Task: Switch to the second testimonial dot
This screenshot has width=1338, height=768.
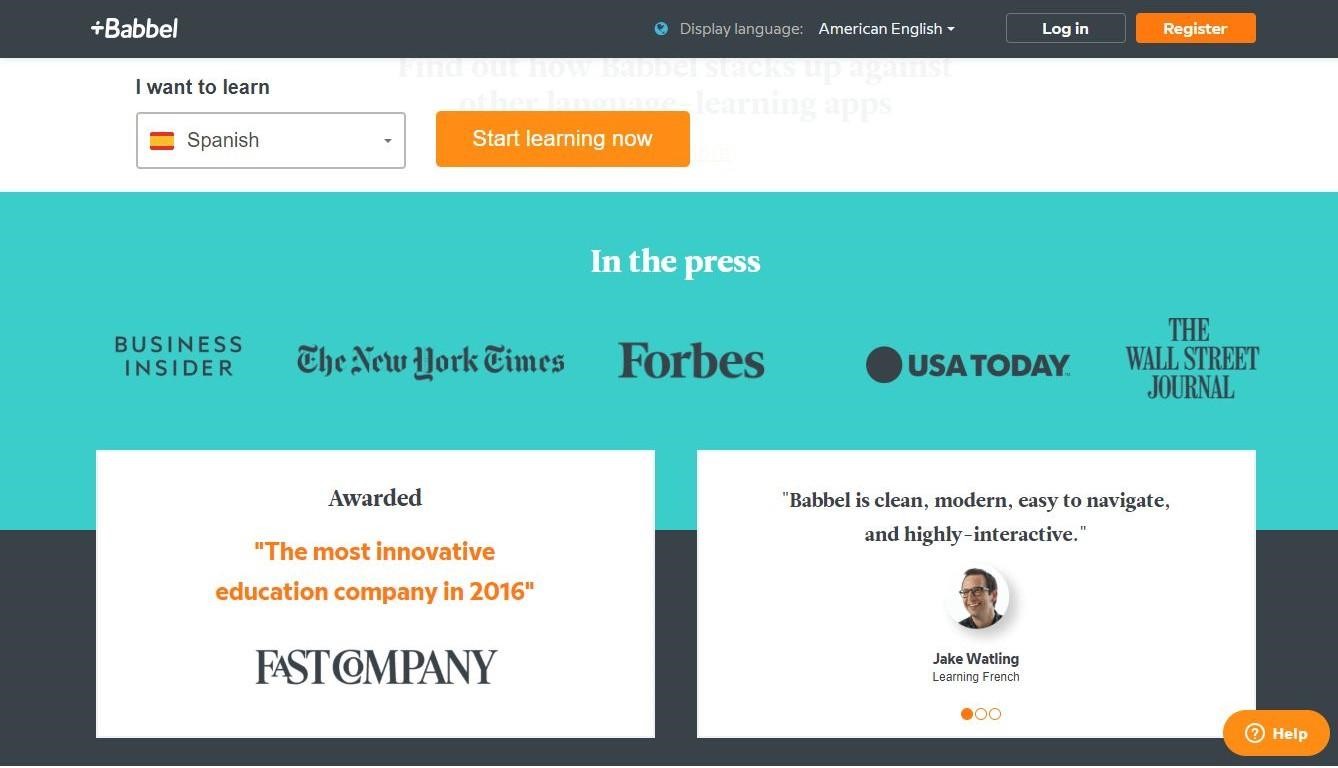Action: point(981,714)
